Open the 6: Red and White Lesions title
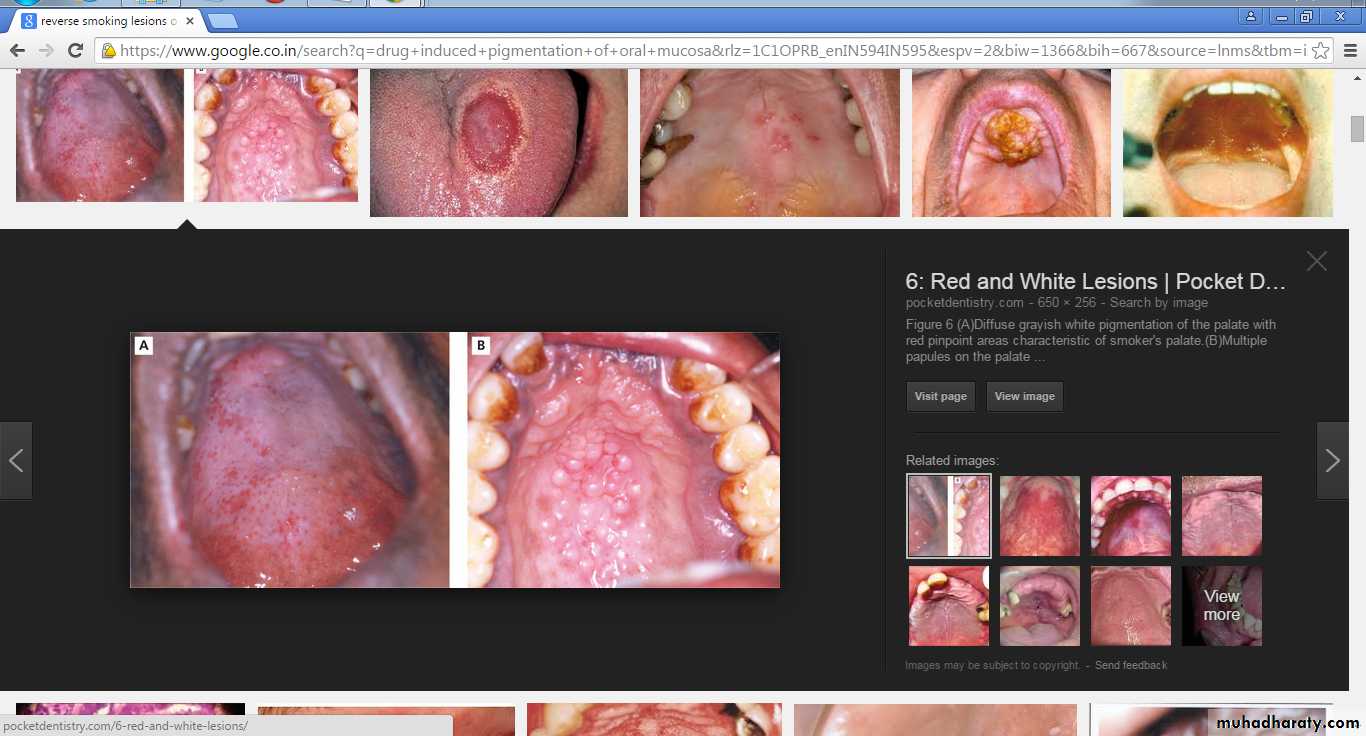Screen dimensions: 1366x736 pos(1095,281)
